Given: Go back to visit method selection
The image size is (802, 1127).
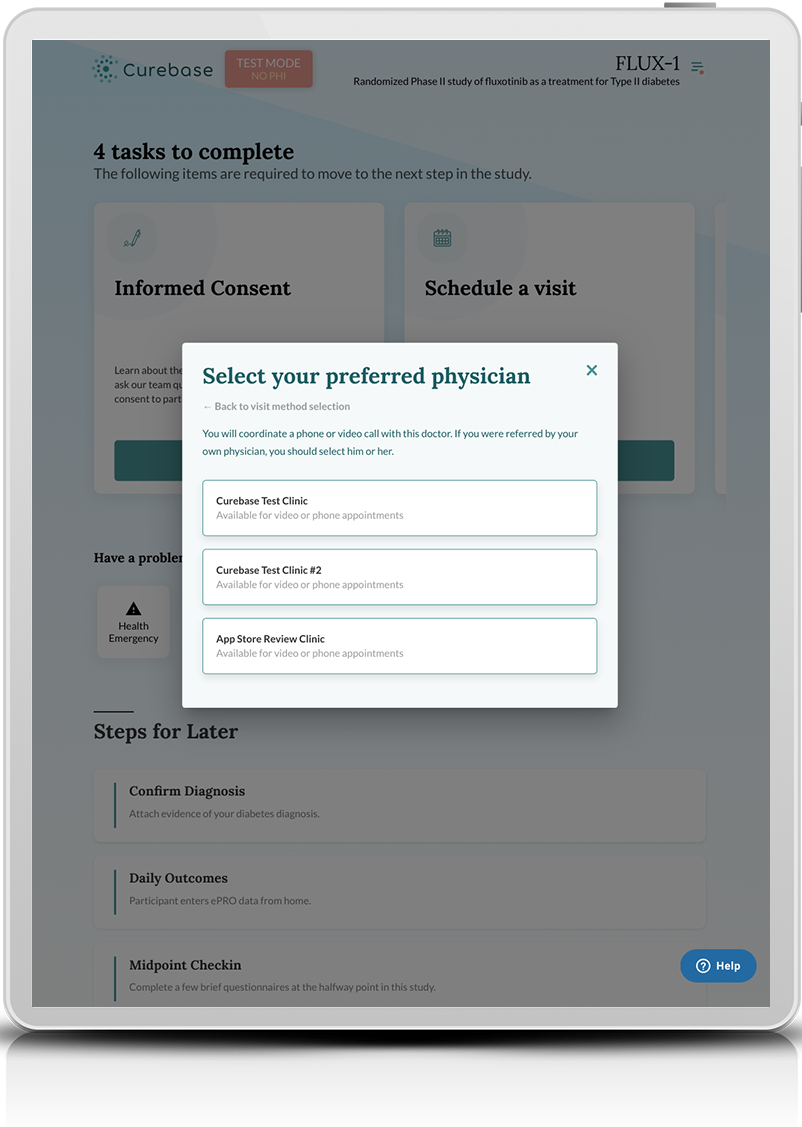Looking at the screenshot, I should 276,407.
